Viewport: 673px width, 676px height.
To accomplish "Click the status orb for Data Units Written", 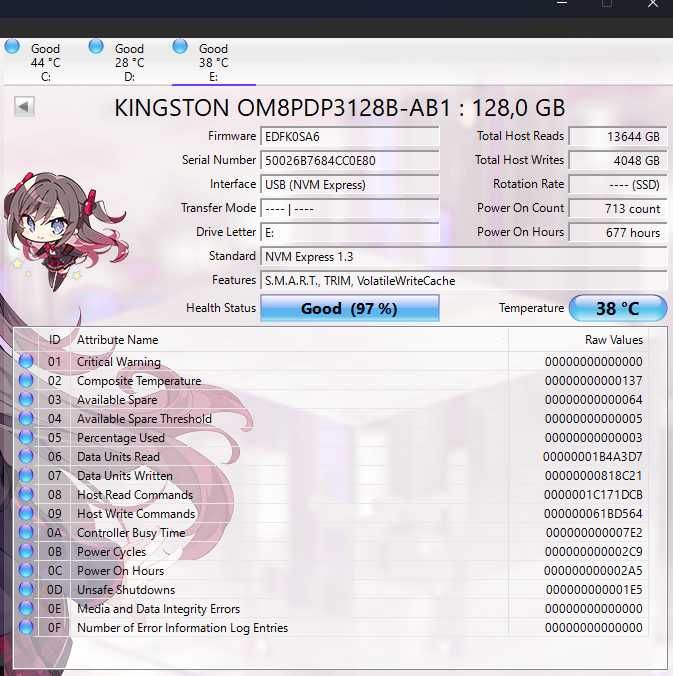I will pos(26,475).
